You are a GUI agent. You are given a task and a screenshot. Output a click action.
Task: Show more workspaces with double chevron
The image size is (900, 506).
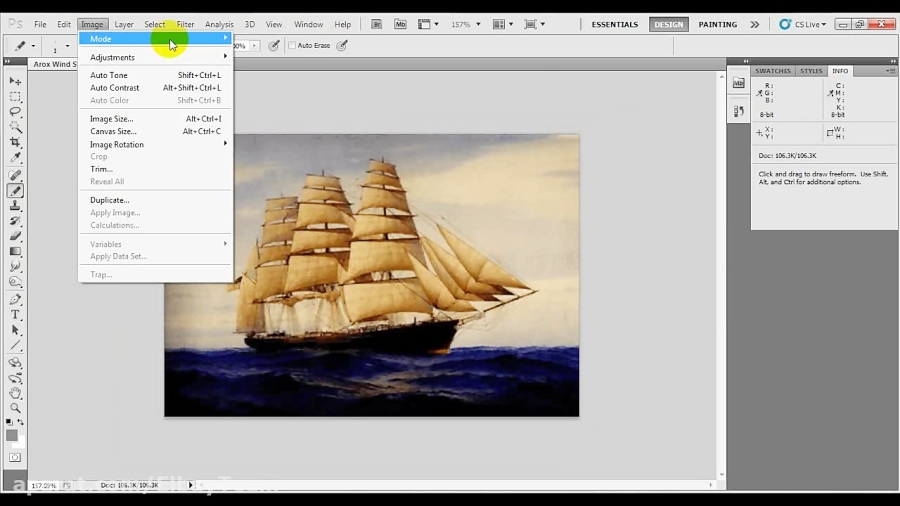[754, 24]
